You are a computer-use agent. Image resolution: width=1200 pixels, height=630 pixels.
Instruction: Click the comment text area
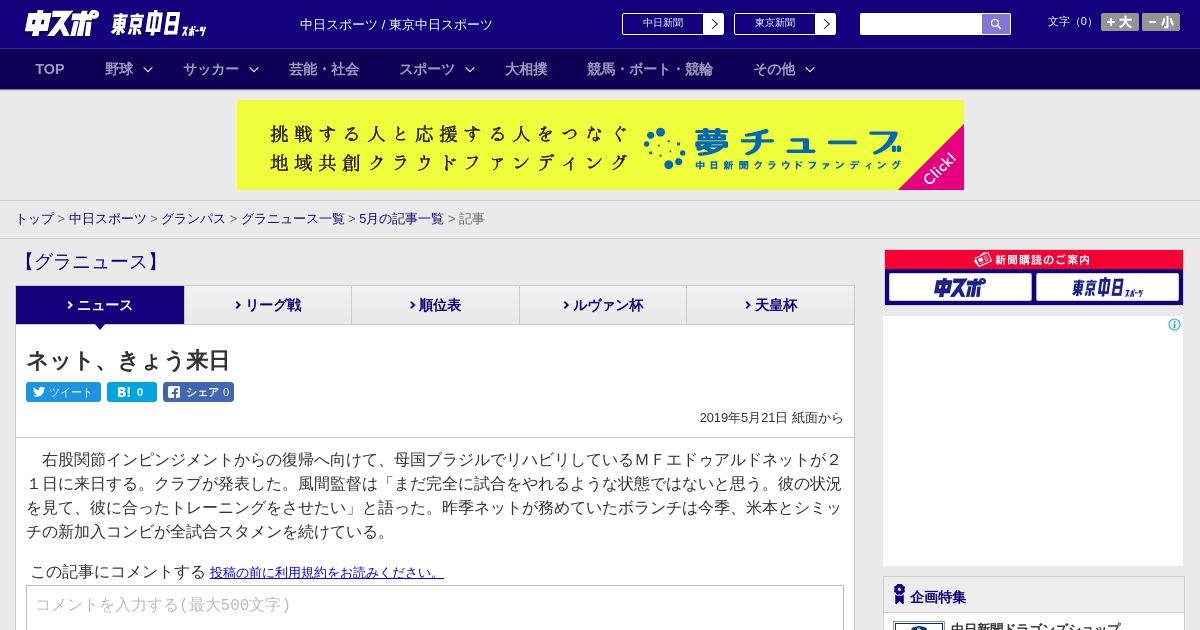(x=435, y=607)
